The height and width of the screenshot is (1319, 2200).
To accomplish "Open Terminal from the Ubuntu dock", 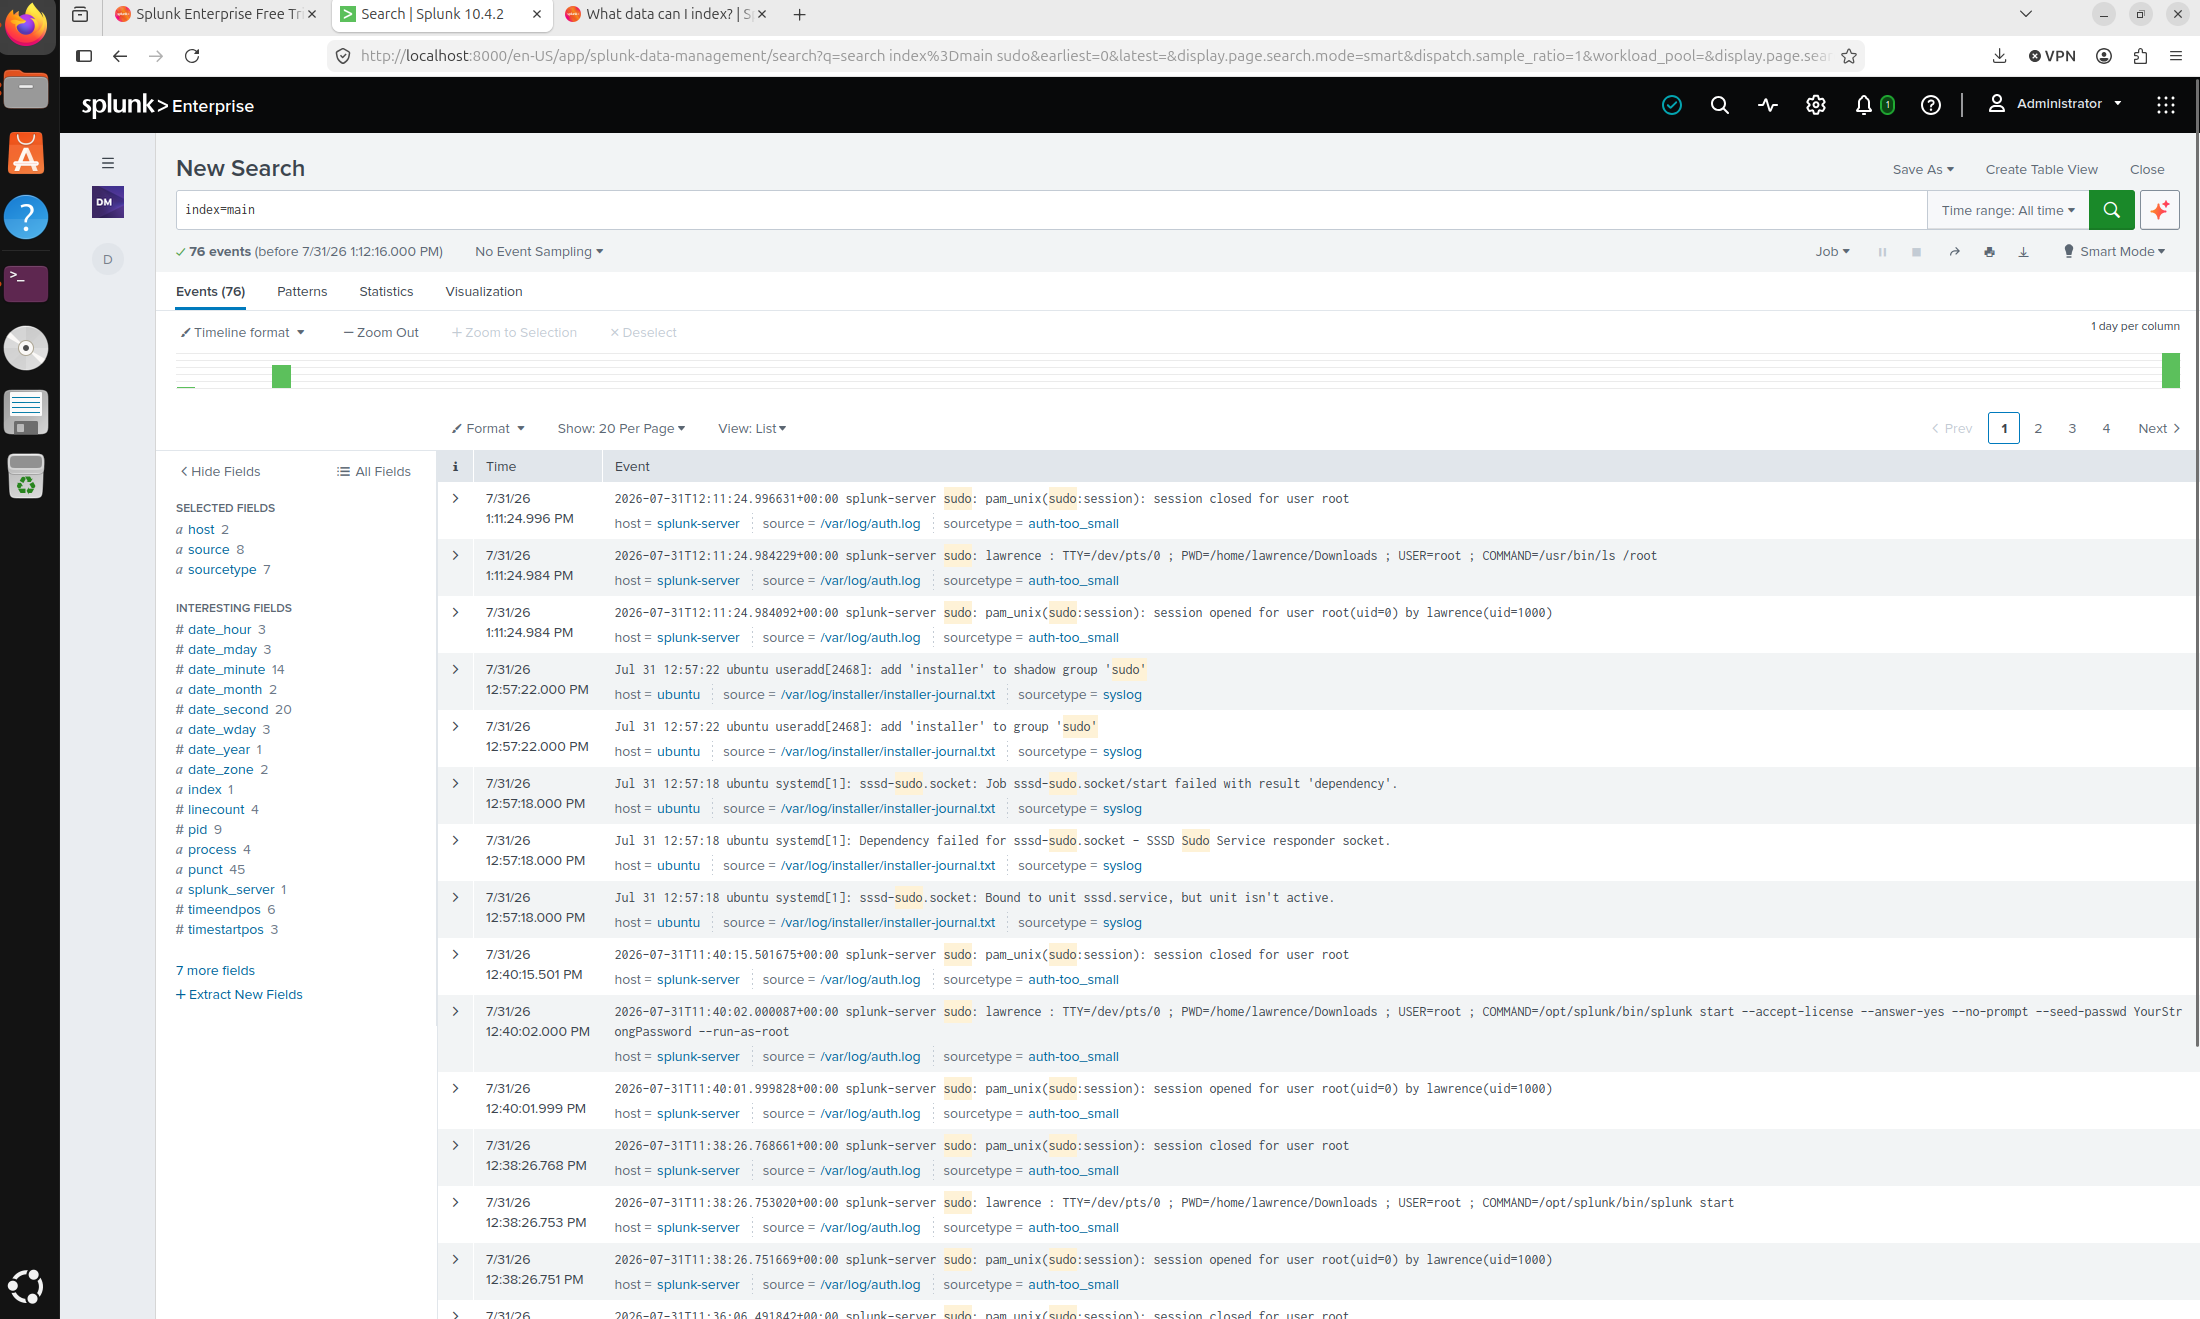I will pos(26,284).
